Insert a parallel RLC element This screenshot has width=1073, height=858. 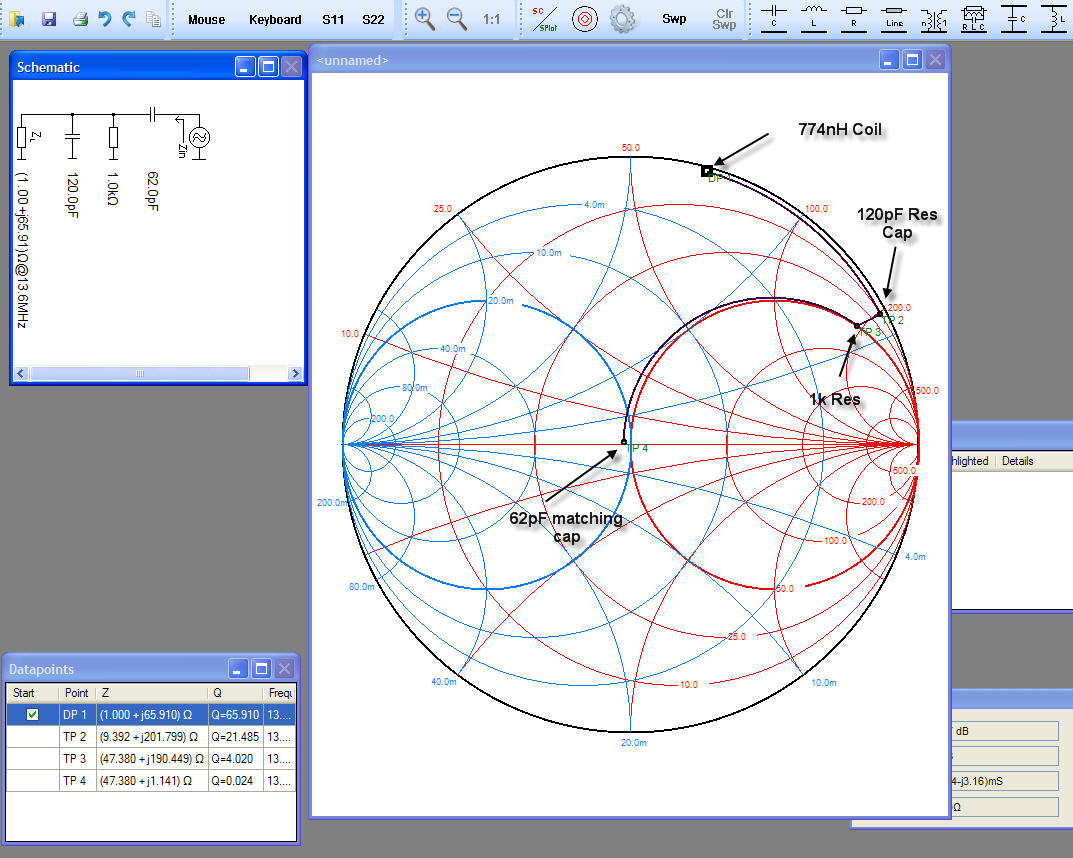pos(974,18)
